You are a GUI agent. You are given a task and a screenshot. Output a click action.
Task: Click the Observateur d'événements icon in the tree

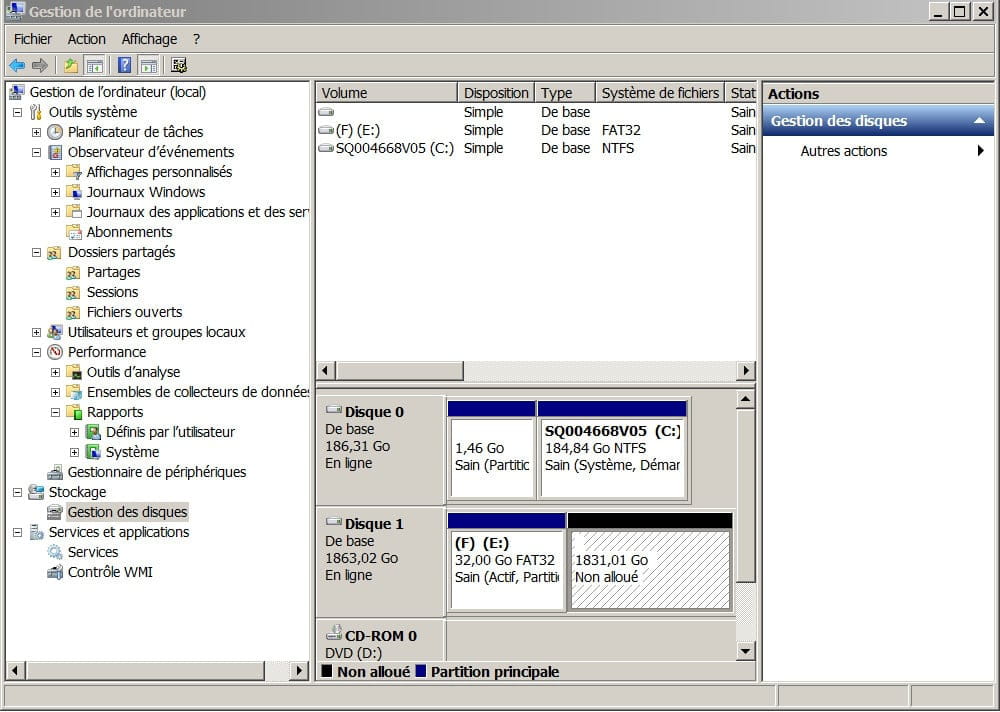[55, 152]
